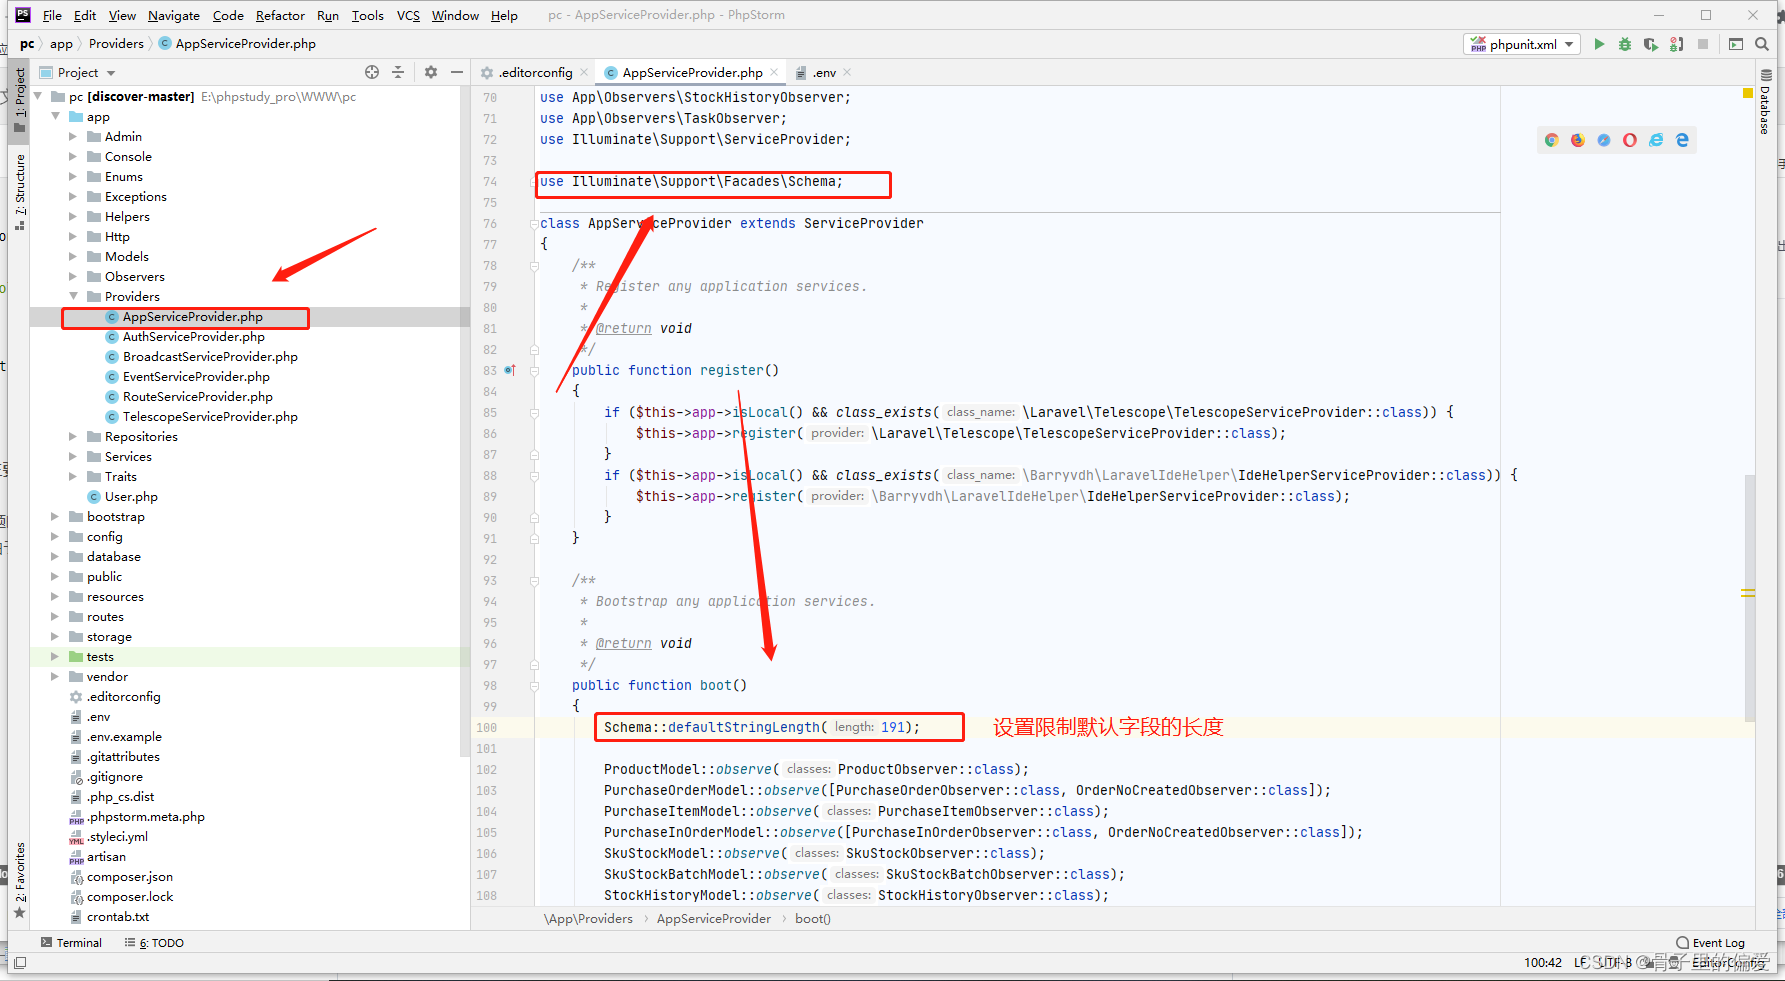The height and width of the screenshot is (981, 1785).
Task: Open the Terminal tool window
Action: (71, 942)
